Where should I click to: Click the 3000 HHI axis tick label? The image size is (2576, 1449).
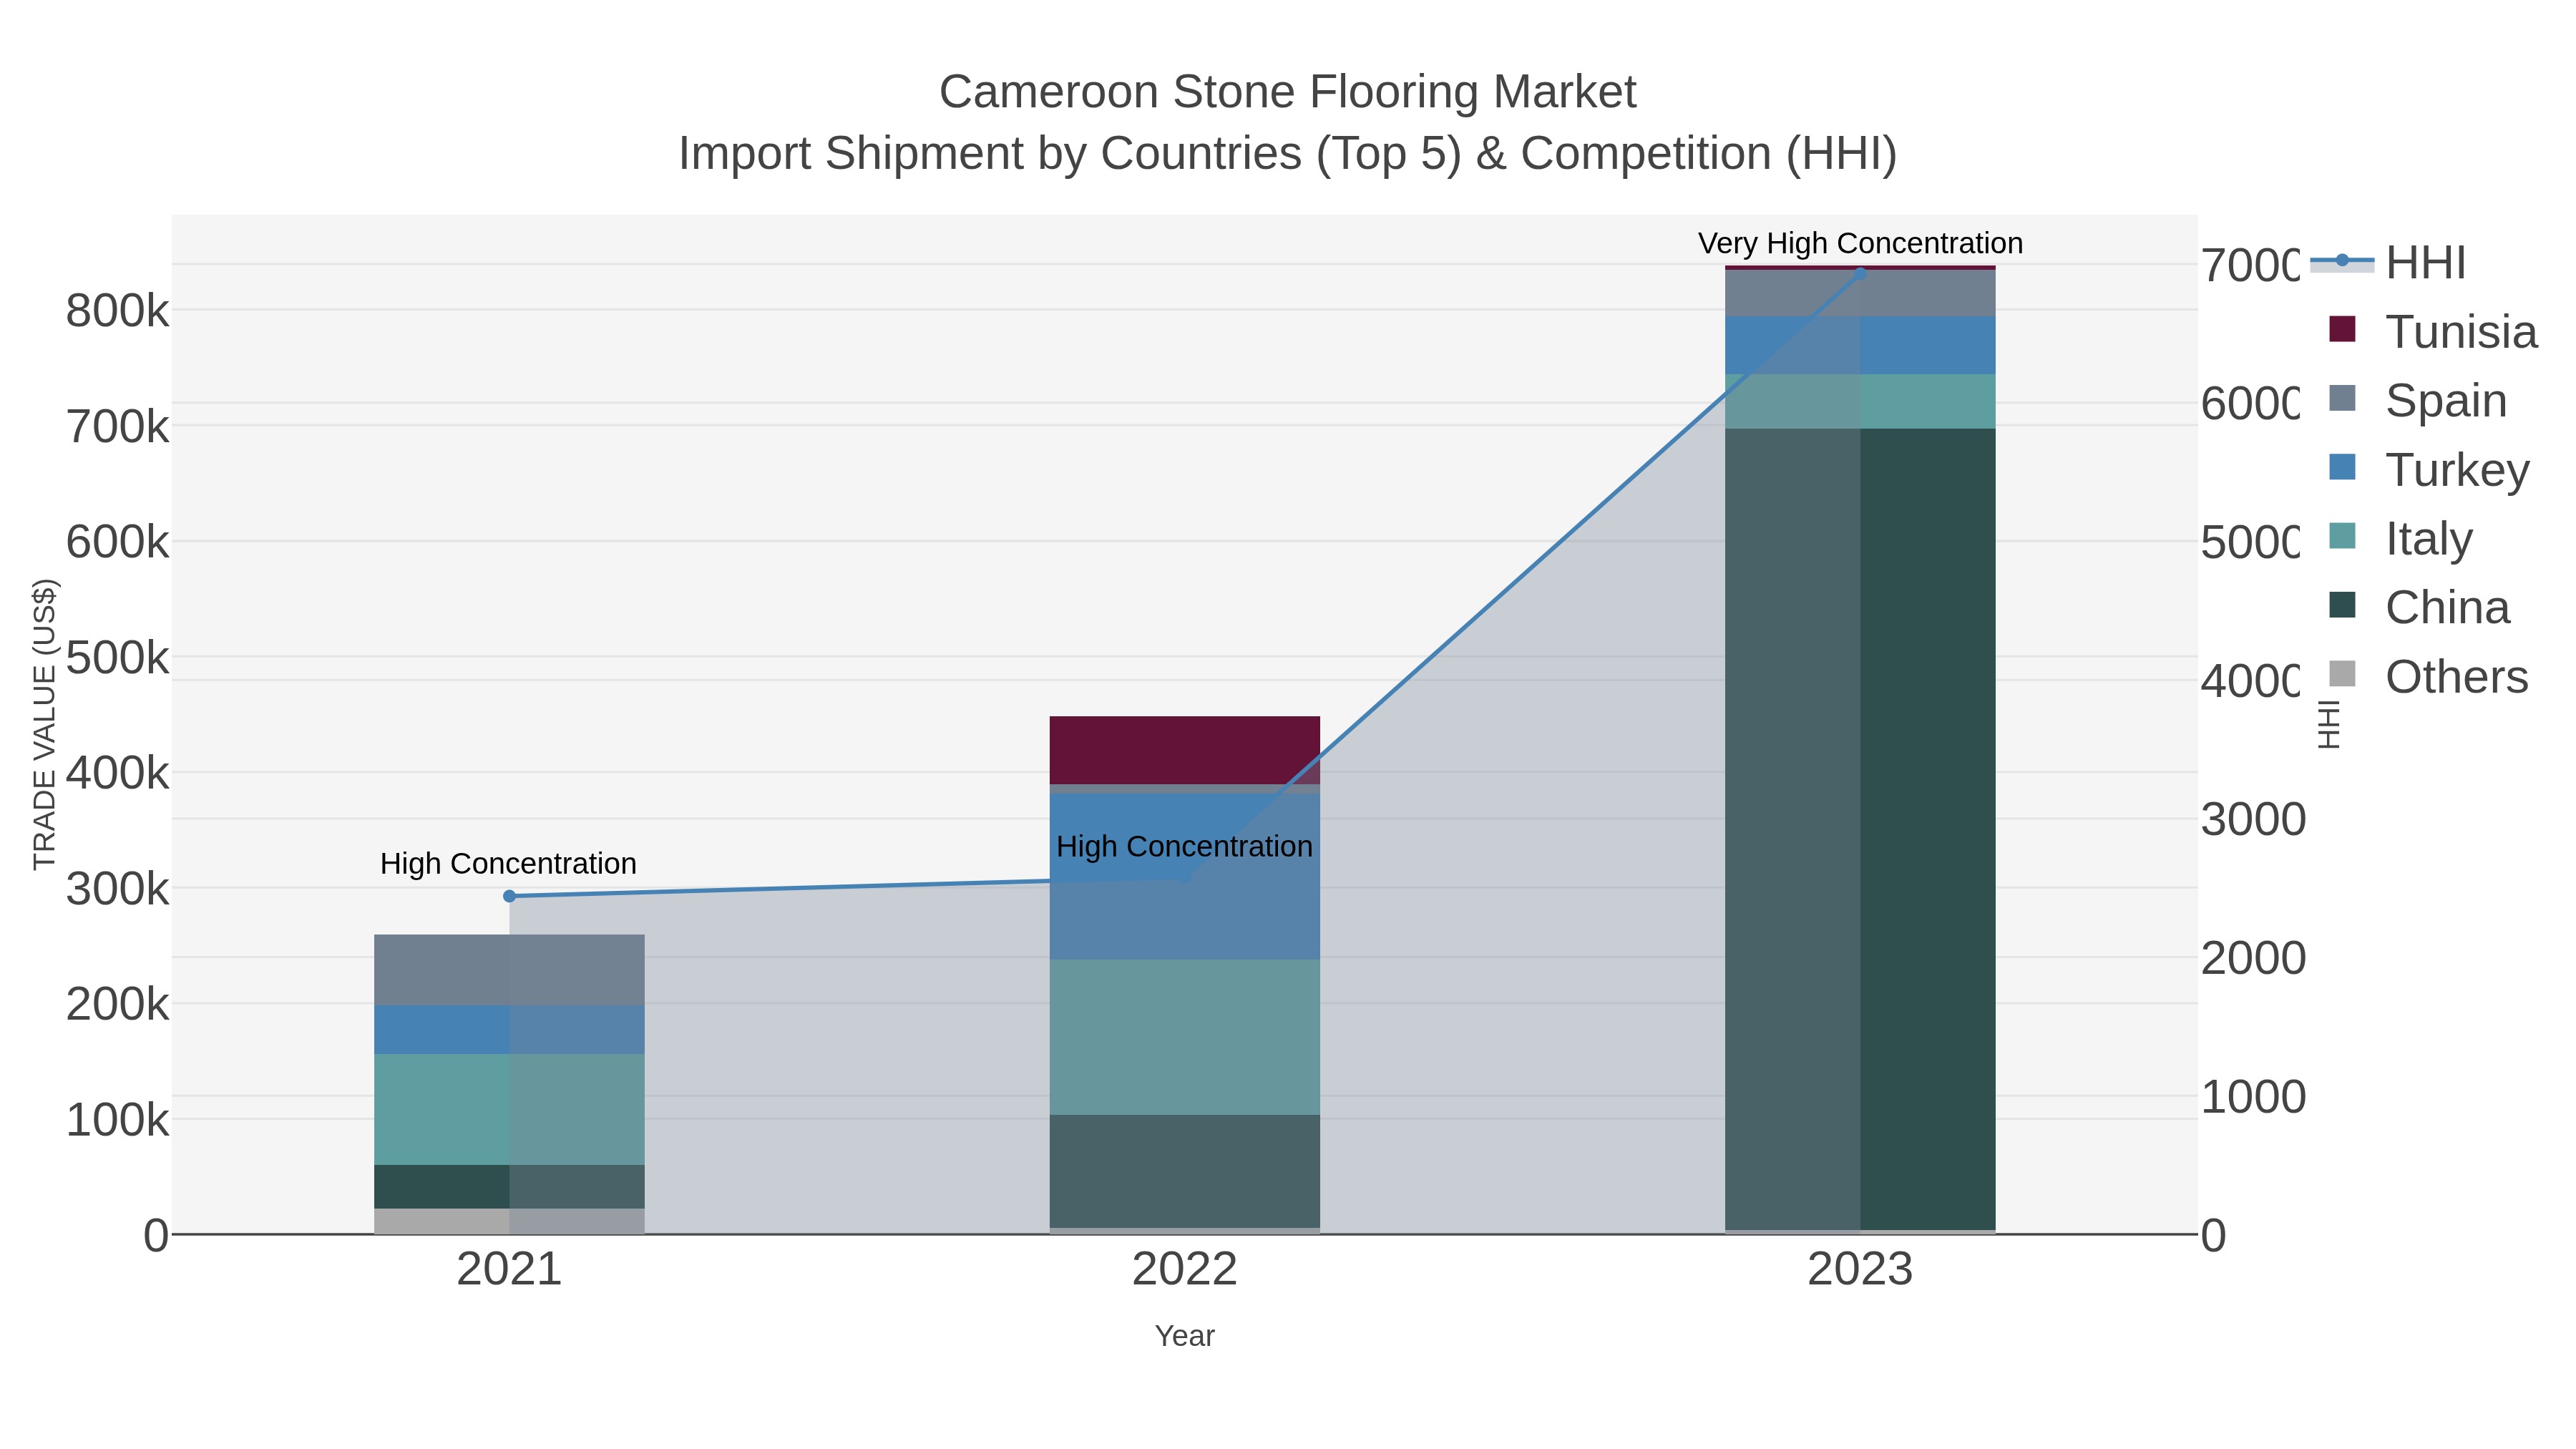2253,819
